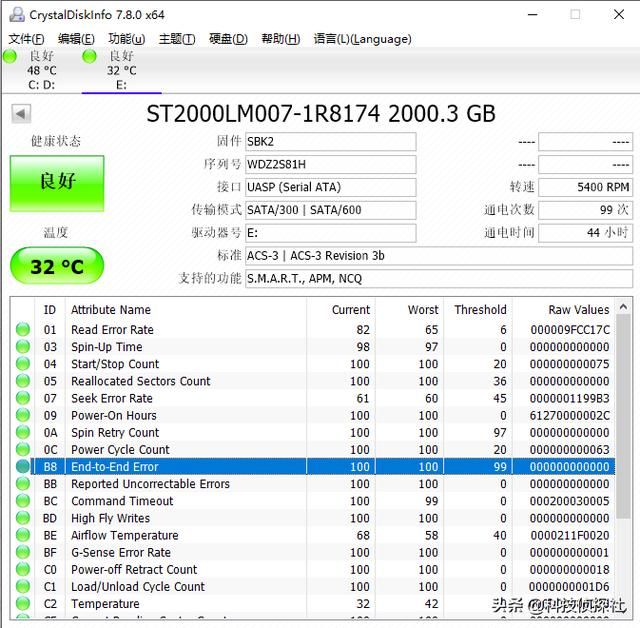Click status icon of High Fly Writes row
This screenshot has width=640, height=628.
pyautogui.click(x=23, y=518)
